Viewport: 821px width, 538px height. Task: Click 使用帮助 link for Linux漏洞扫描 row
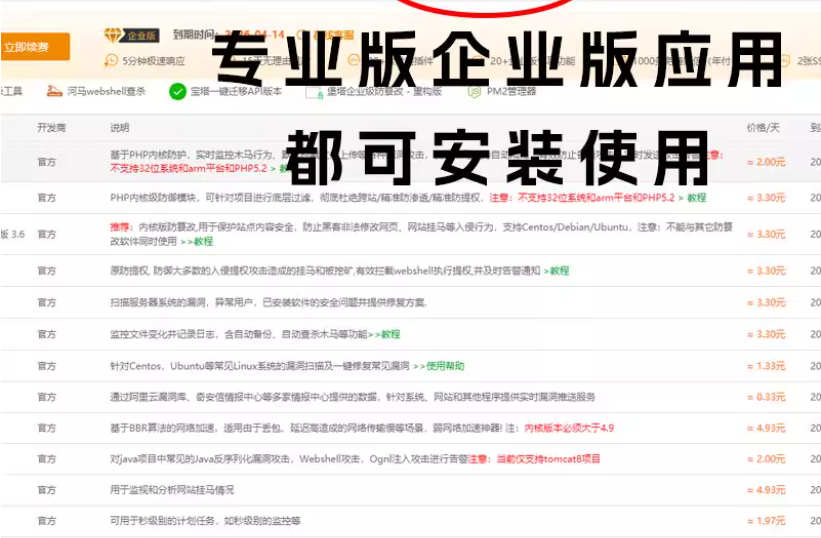pyautogui.click(x=445, y=366)
